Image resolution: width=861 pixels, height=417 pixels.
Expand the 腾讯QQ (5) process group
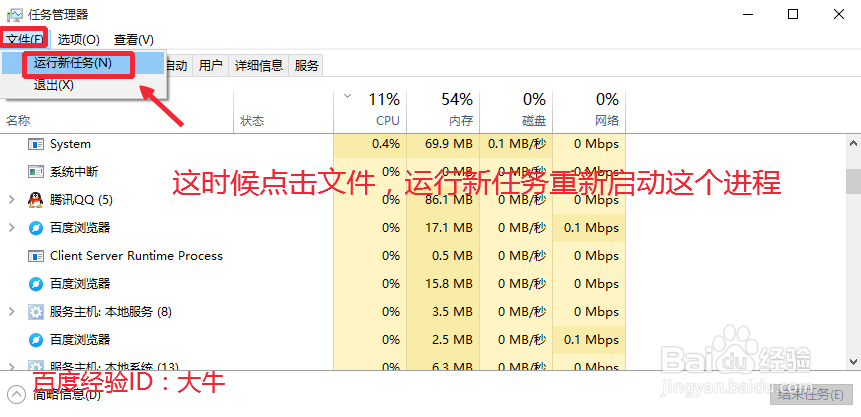coord(12,200)
